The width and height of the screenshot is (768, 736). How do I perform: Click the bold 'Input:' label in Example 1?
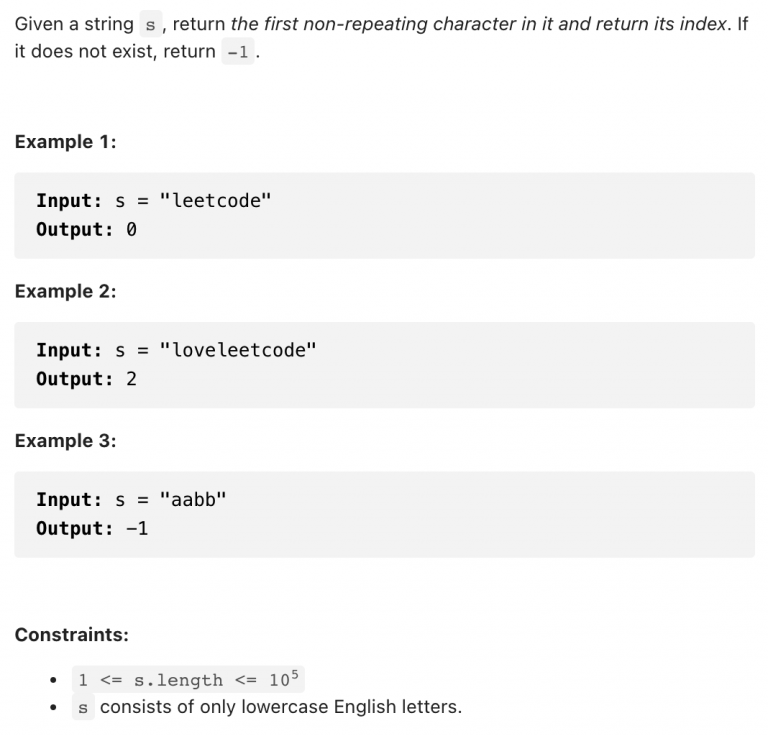click(69, 201)
